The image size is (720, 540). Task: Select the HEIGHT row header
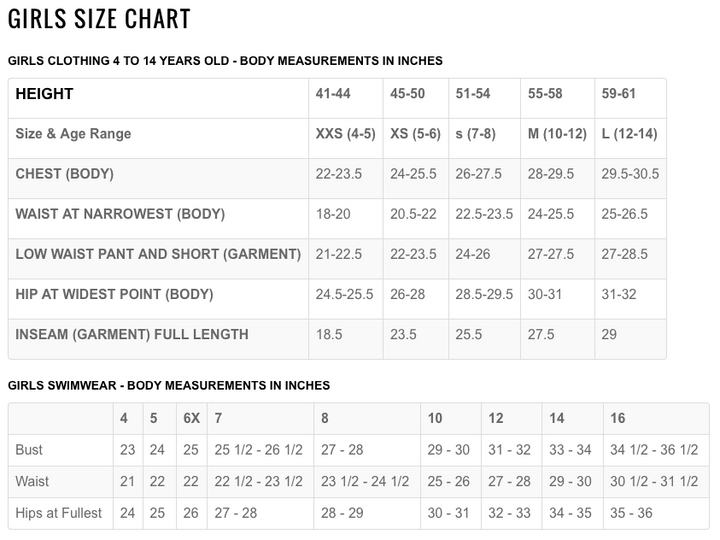[44, 95]
